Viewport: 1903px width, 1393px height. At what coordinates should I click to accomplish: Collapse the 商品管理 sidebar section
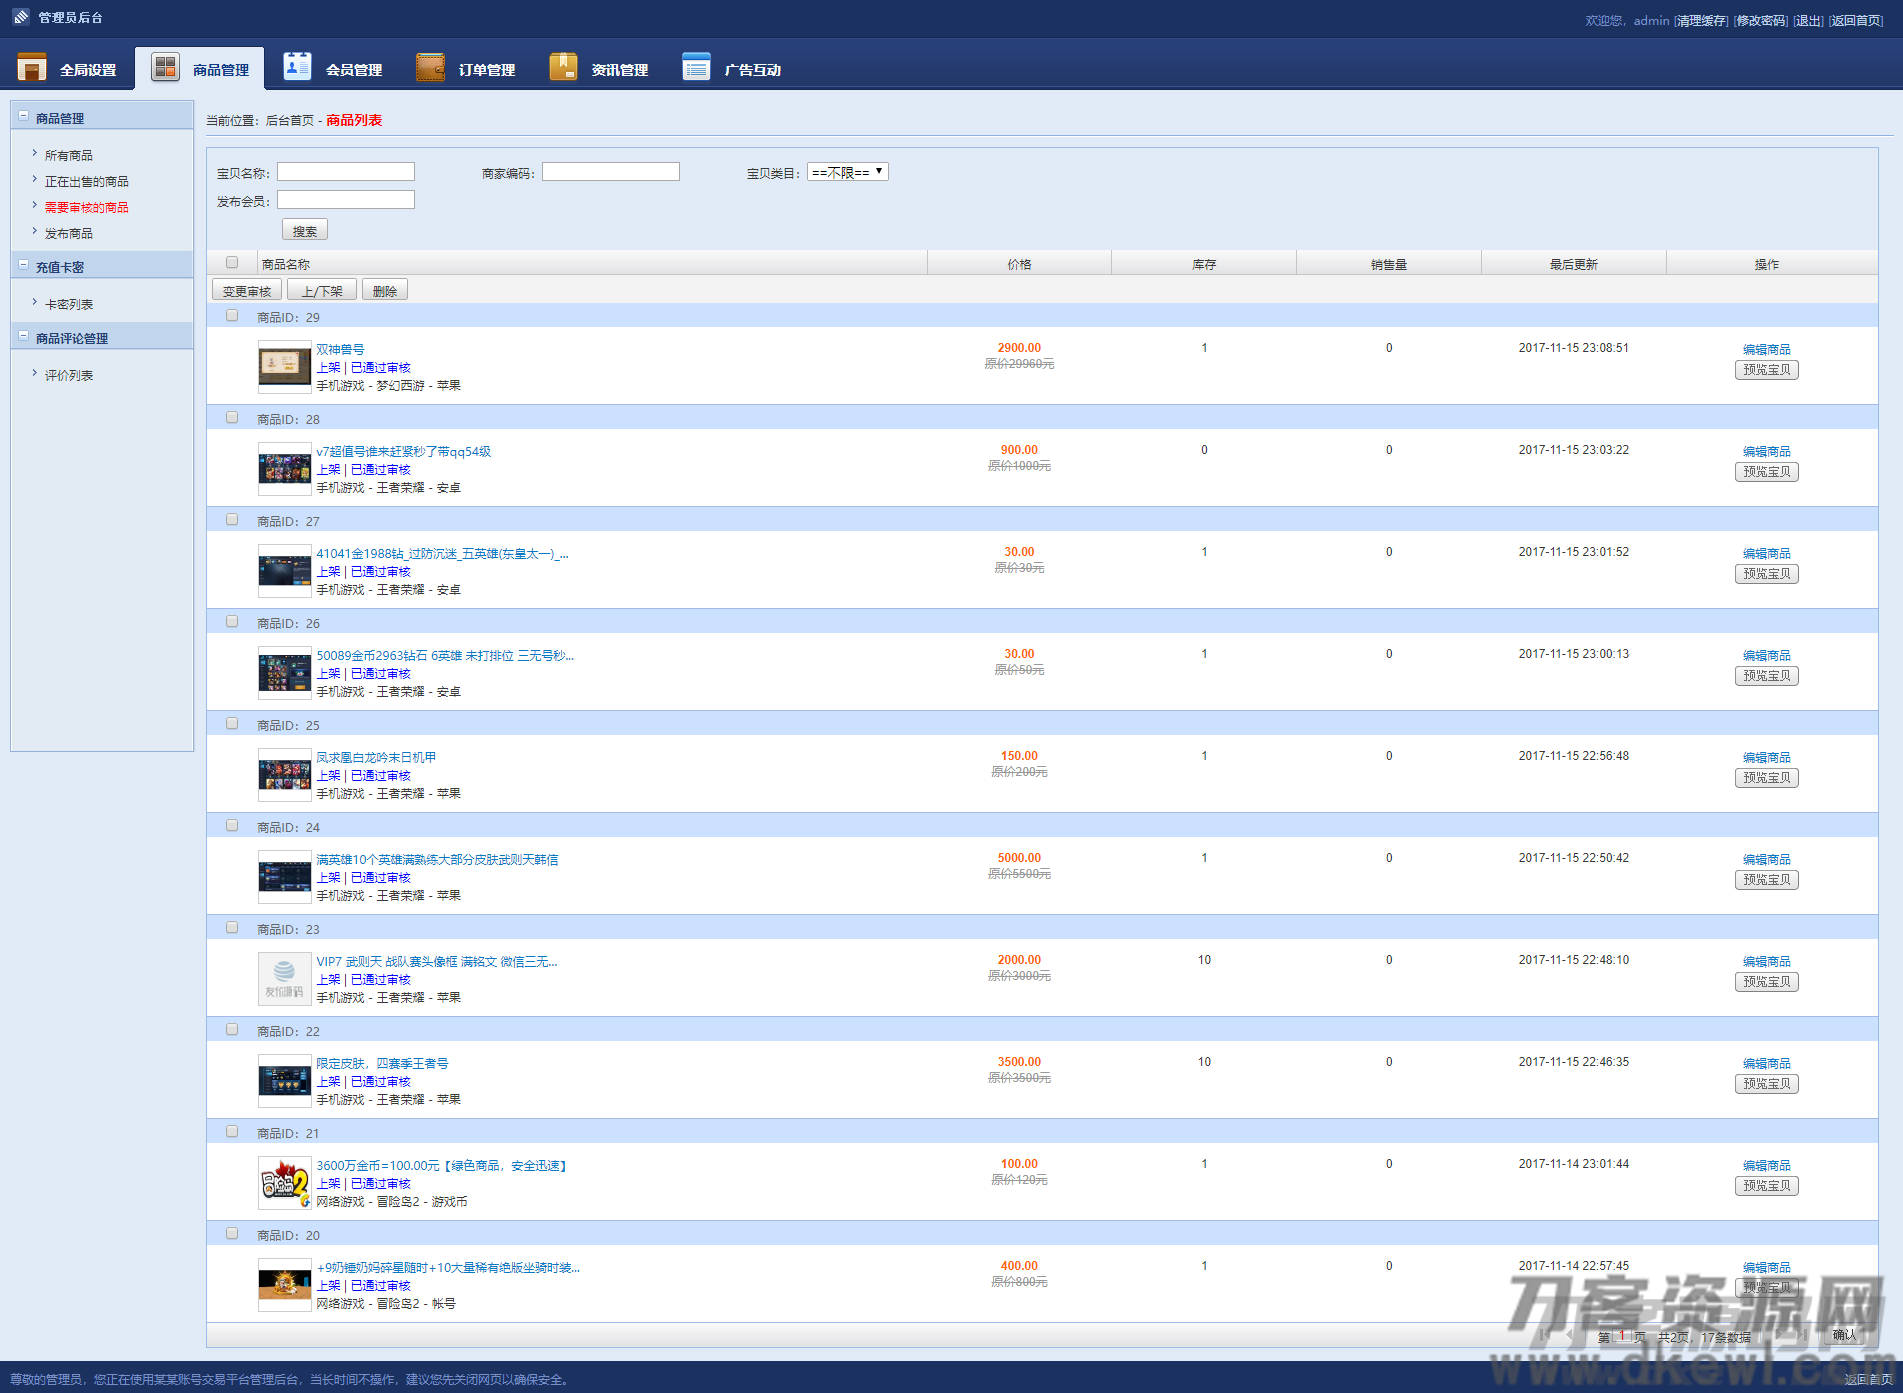[24, 116]
